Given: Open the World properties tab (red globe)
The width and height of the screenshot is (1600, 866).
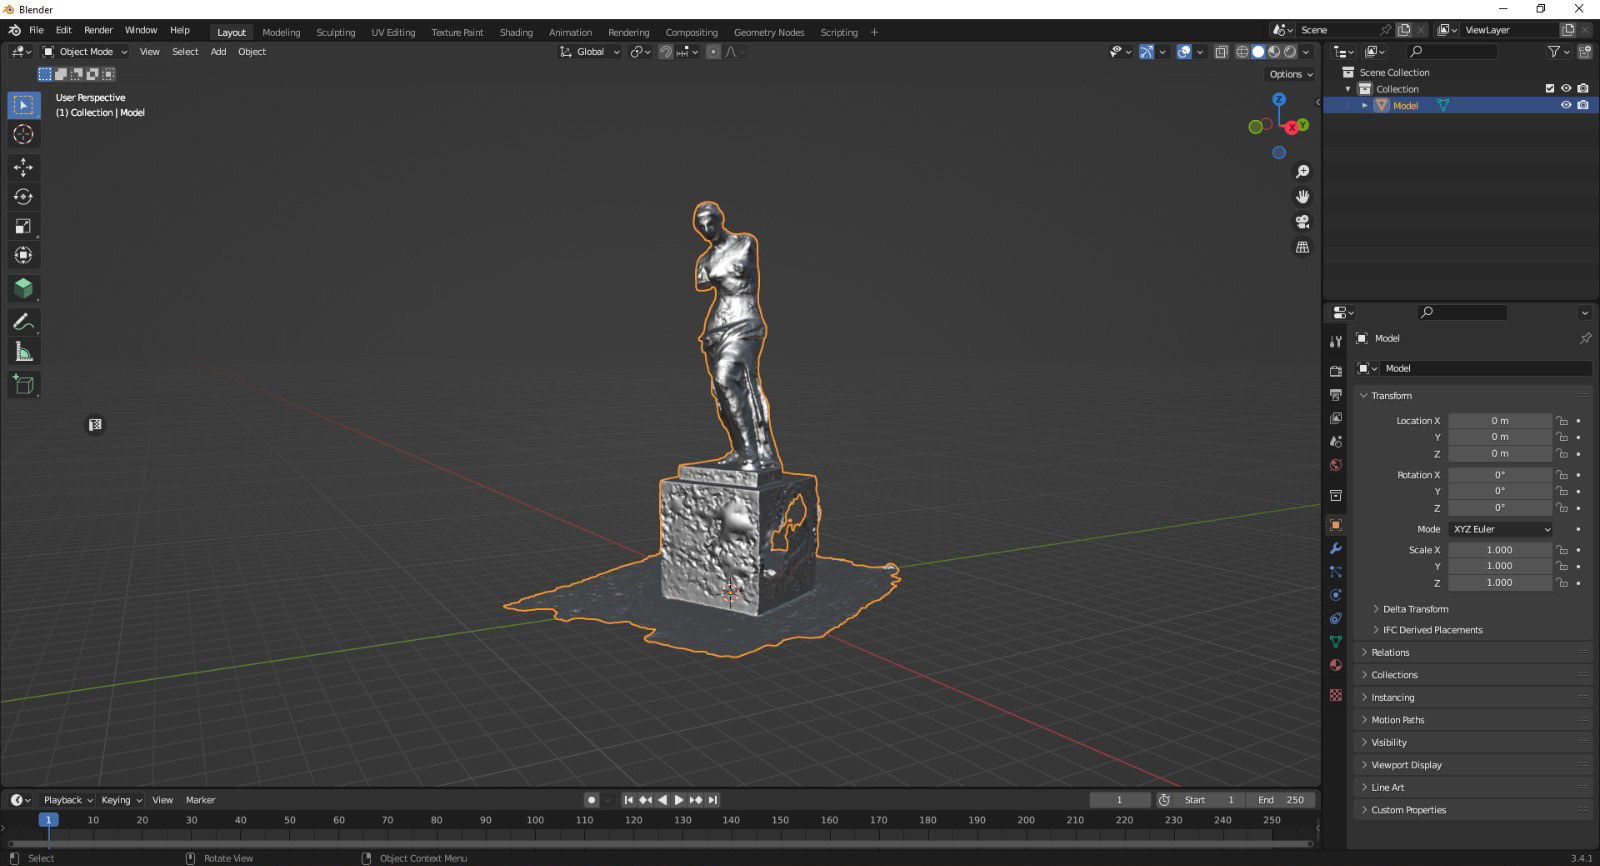Looking at the screenshot, I should (x=1335, y=465).
